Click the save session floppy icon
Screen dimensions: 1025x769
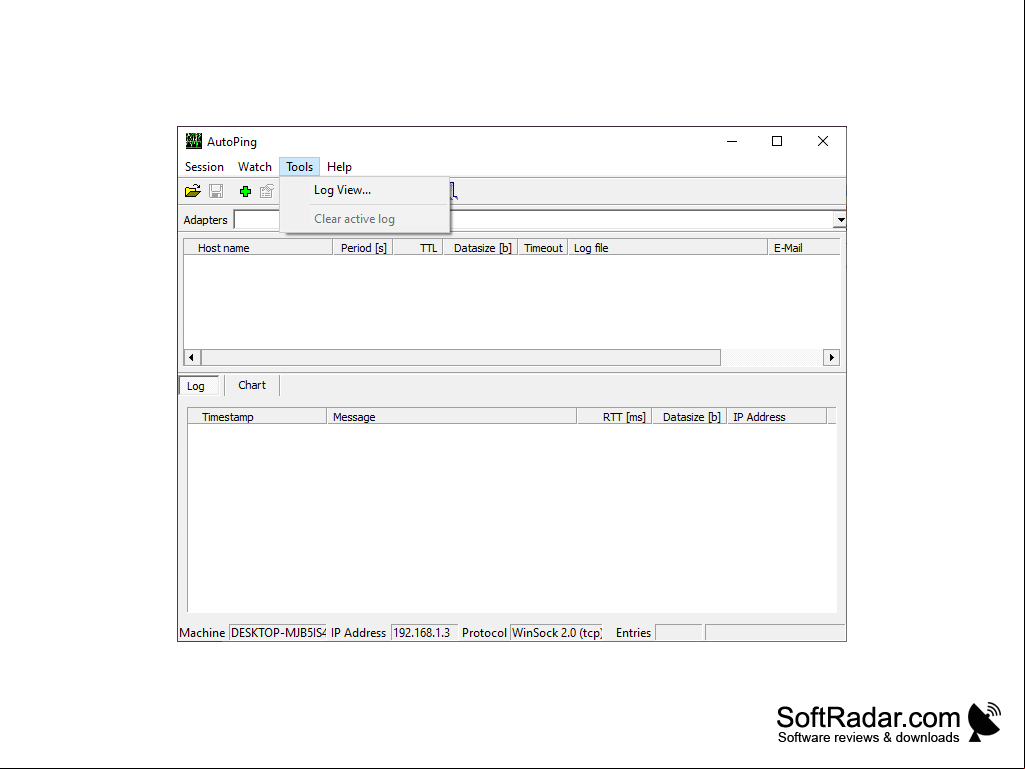pos(216,191)
